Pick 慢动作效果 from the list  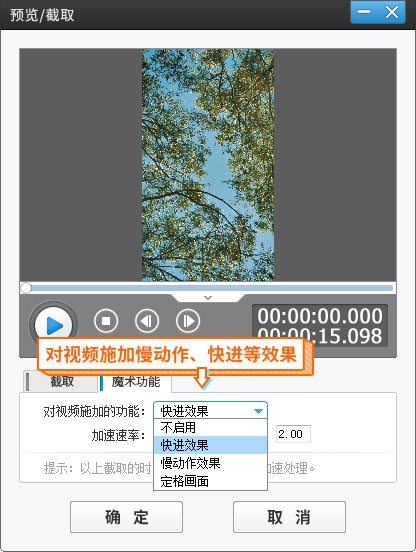[210, 463]
